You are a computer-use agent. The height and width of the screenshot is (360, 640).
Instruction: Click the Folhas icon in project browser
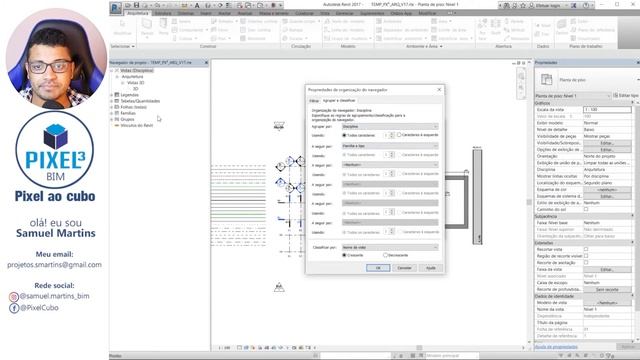tap(117, 107)
